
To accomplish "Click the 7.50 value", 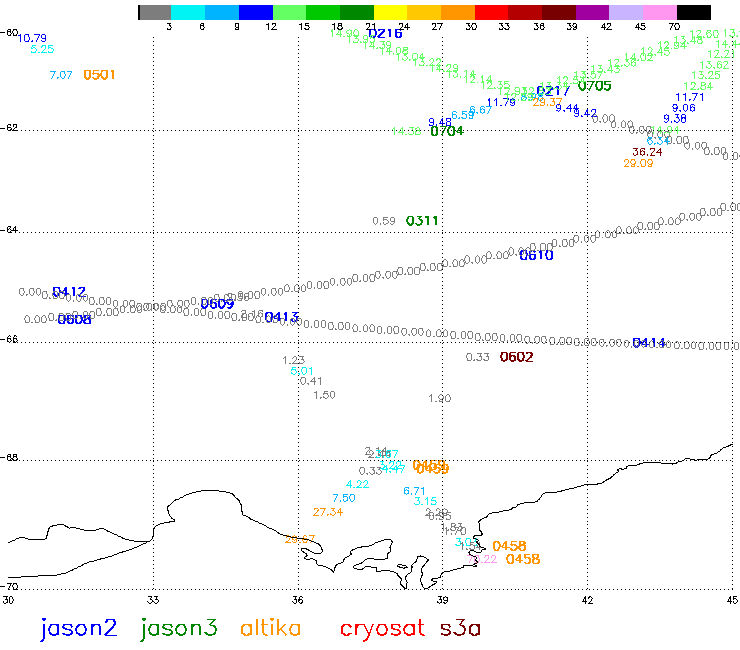I will (x=344, y=498).
